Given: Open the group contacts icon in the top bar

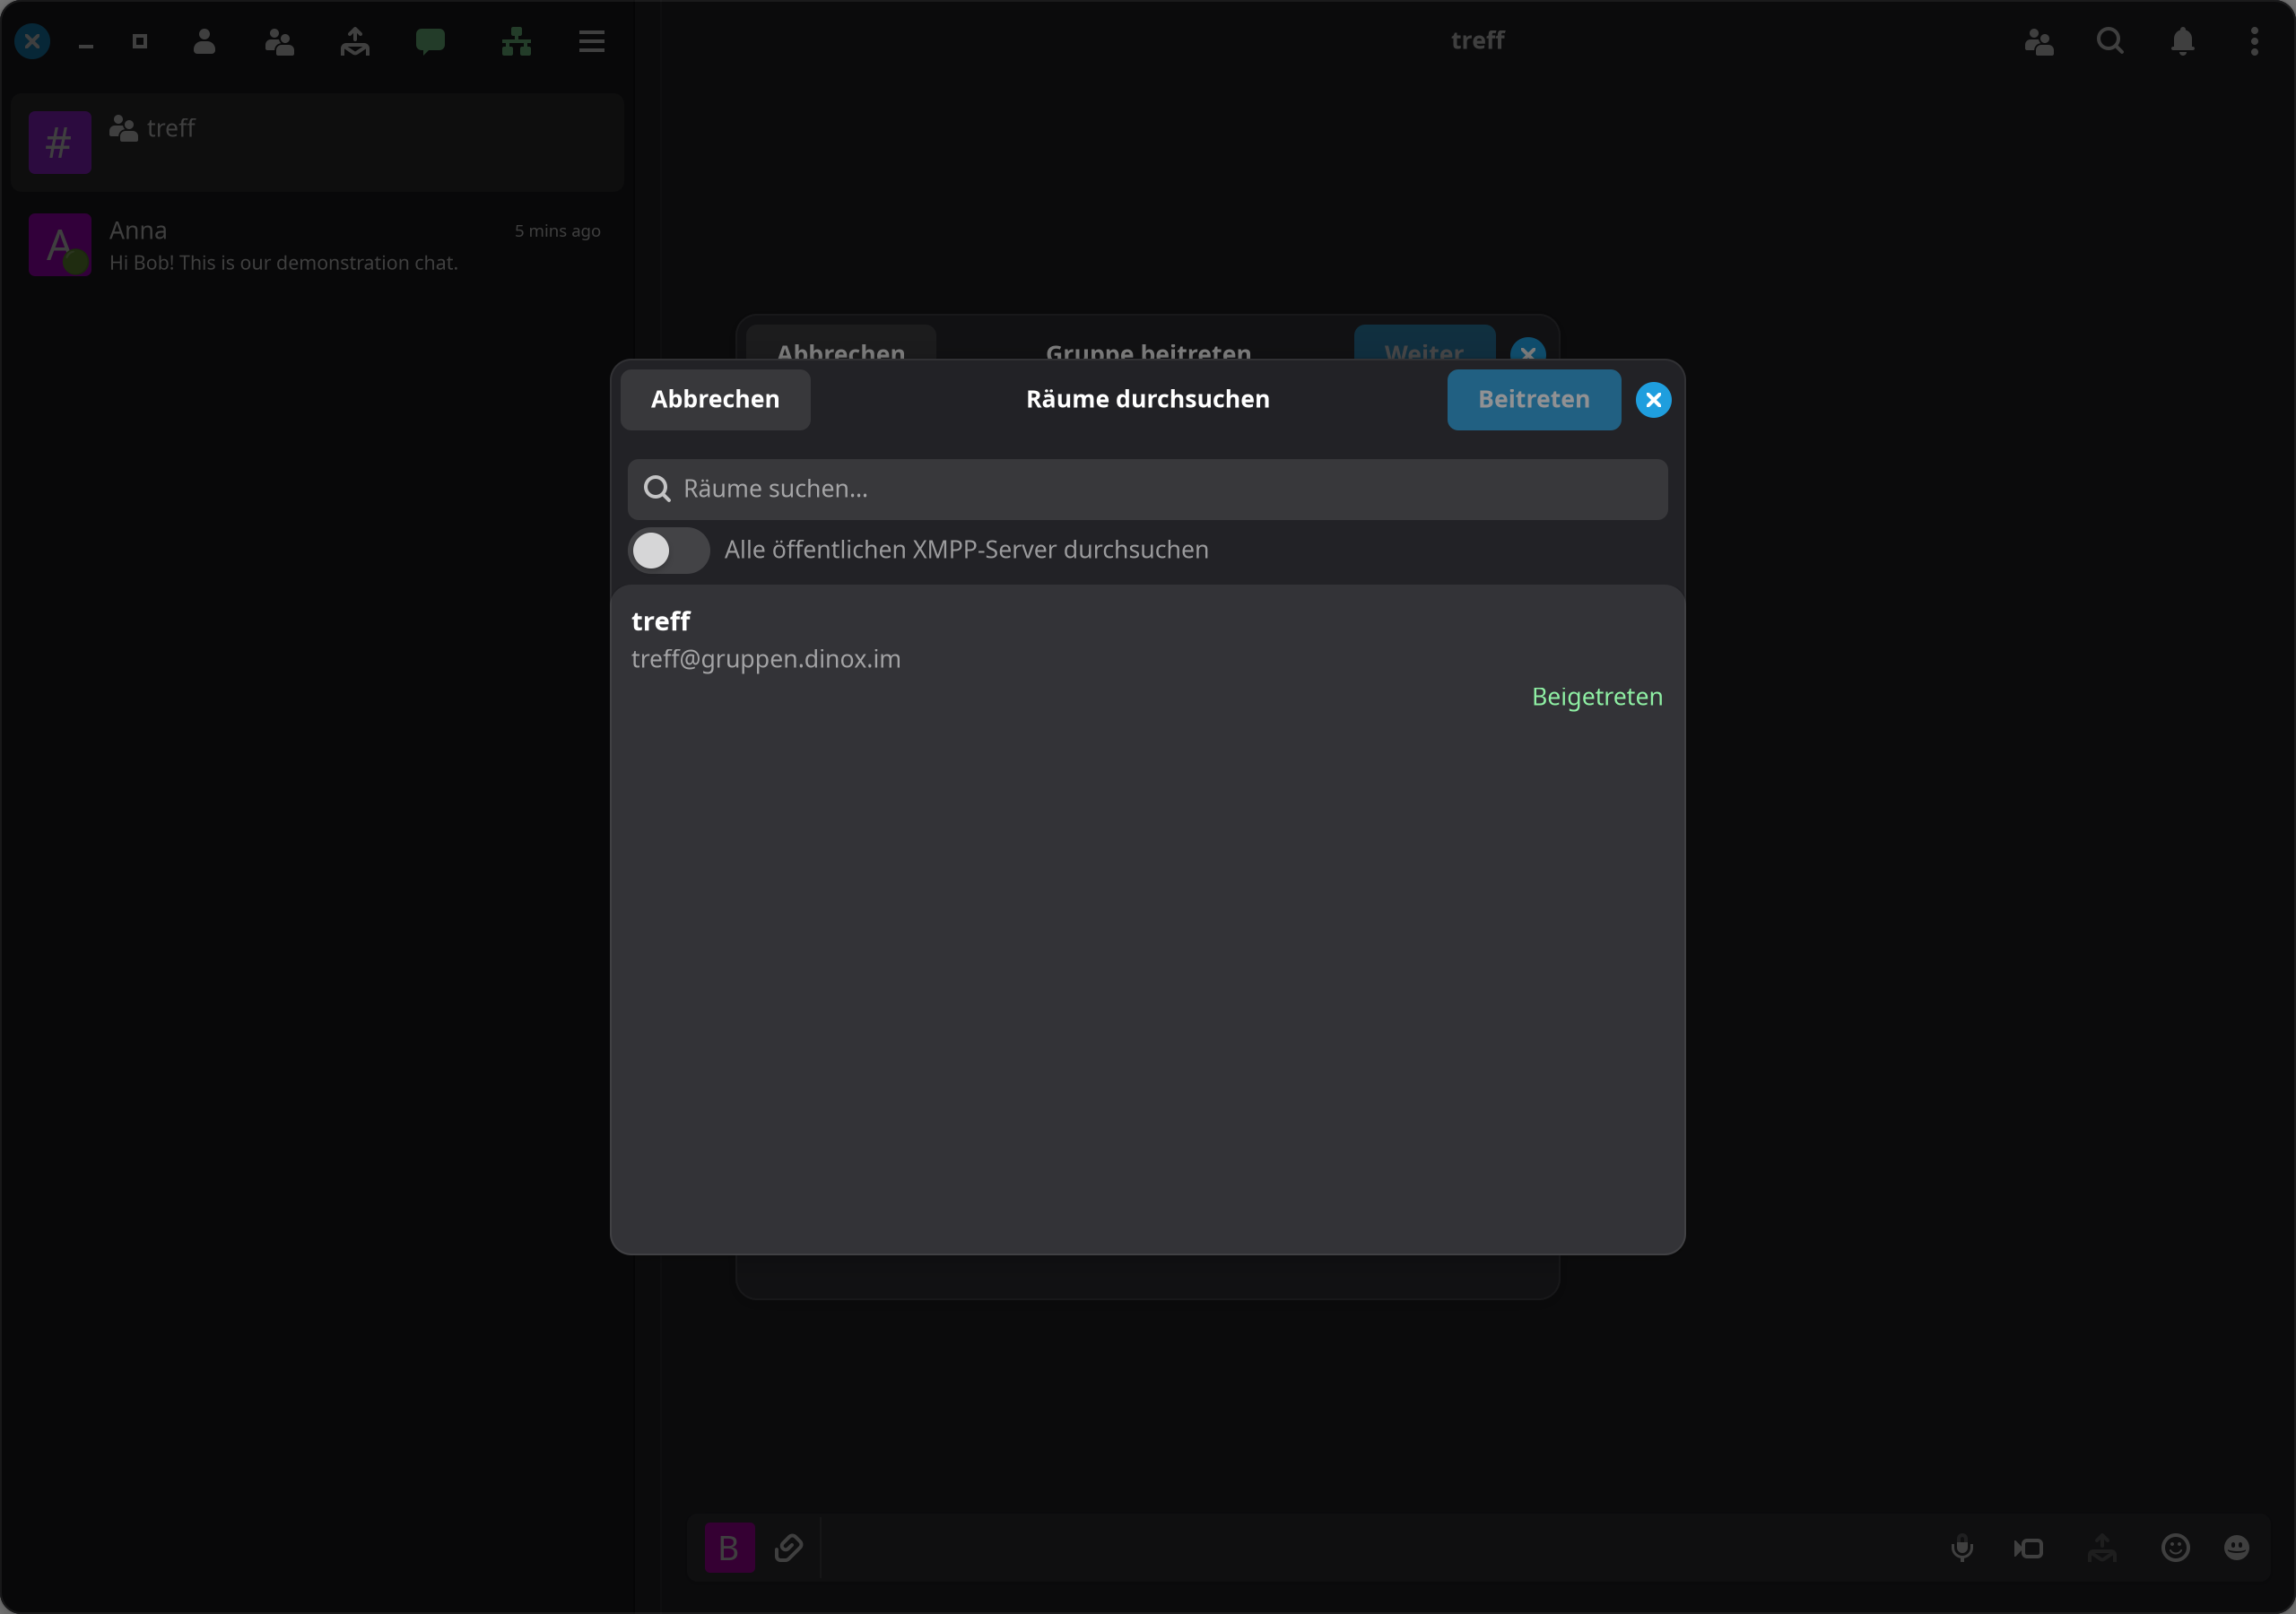Looking at the screenshot, I should [x=279, y=41].
